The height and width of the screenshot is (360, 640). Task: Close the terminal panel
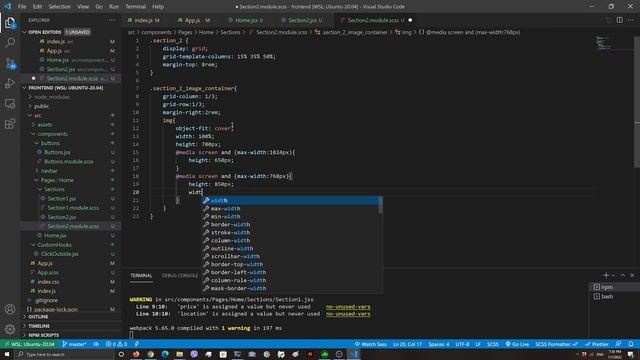632,276
